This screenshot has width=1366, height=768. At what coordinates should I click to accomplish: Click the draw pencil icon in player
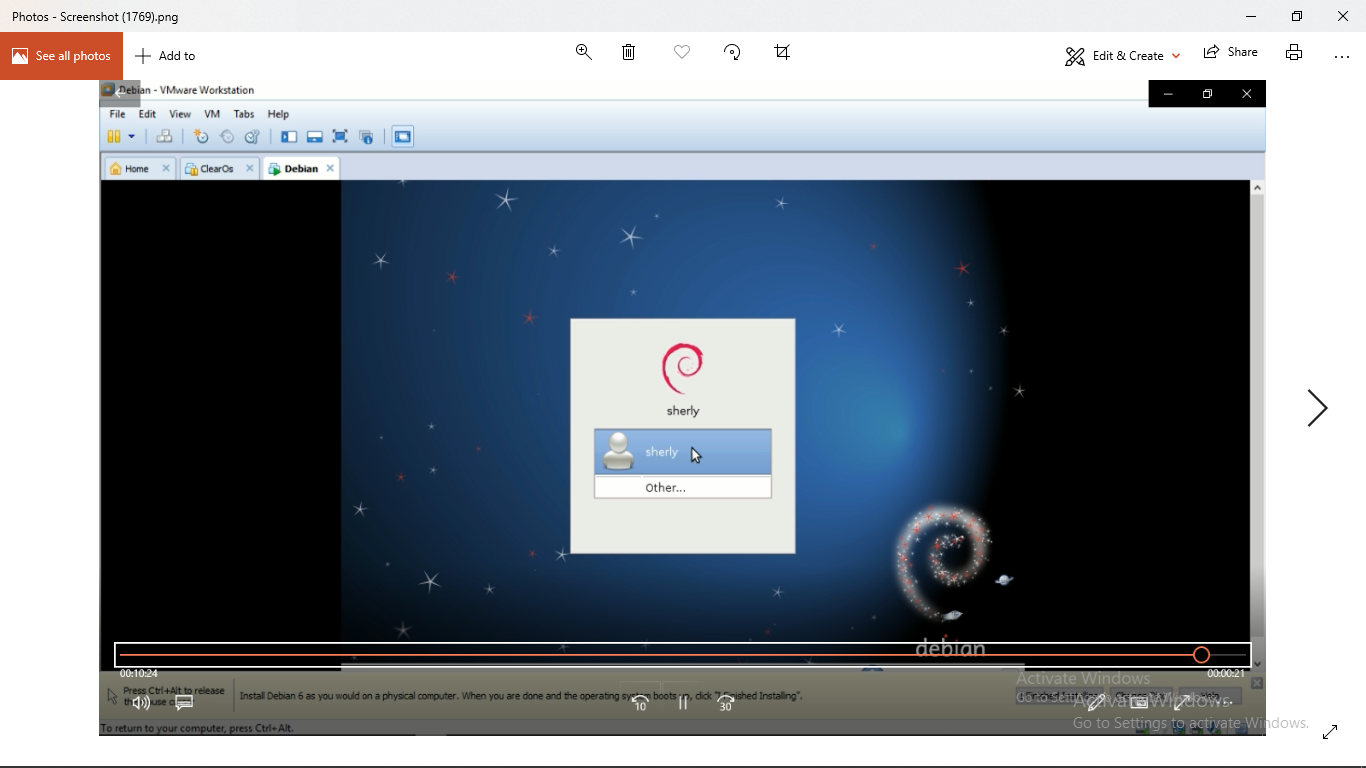[x=1096, y=703]
